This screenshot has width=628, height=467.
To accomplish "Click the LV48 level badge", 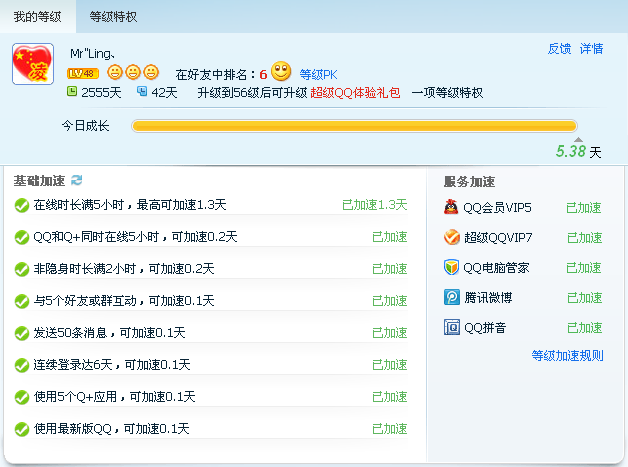I will 83,73.
